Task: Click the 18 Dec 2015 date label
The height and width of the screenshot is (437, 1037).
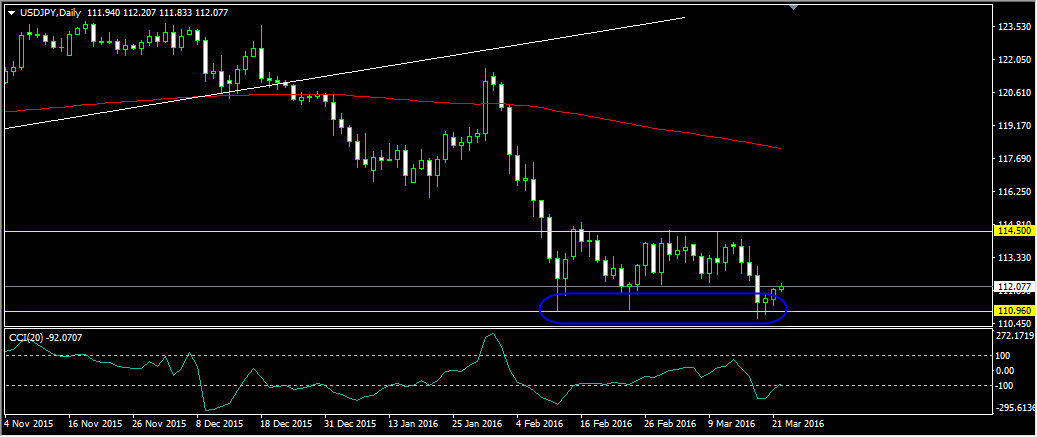Action: 286,423
